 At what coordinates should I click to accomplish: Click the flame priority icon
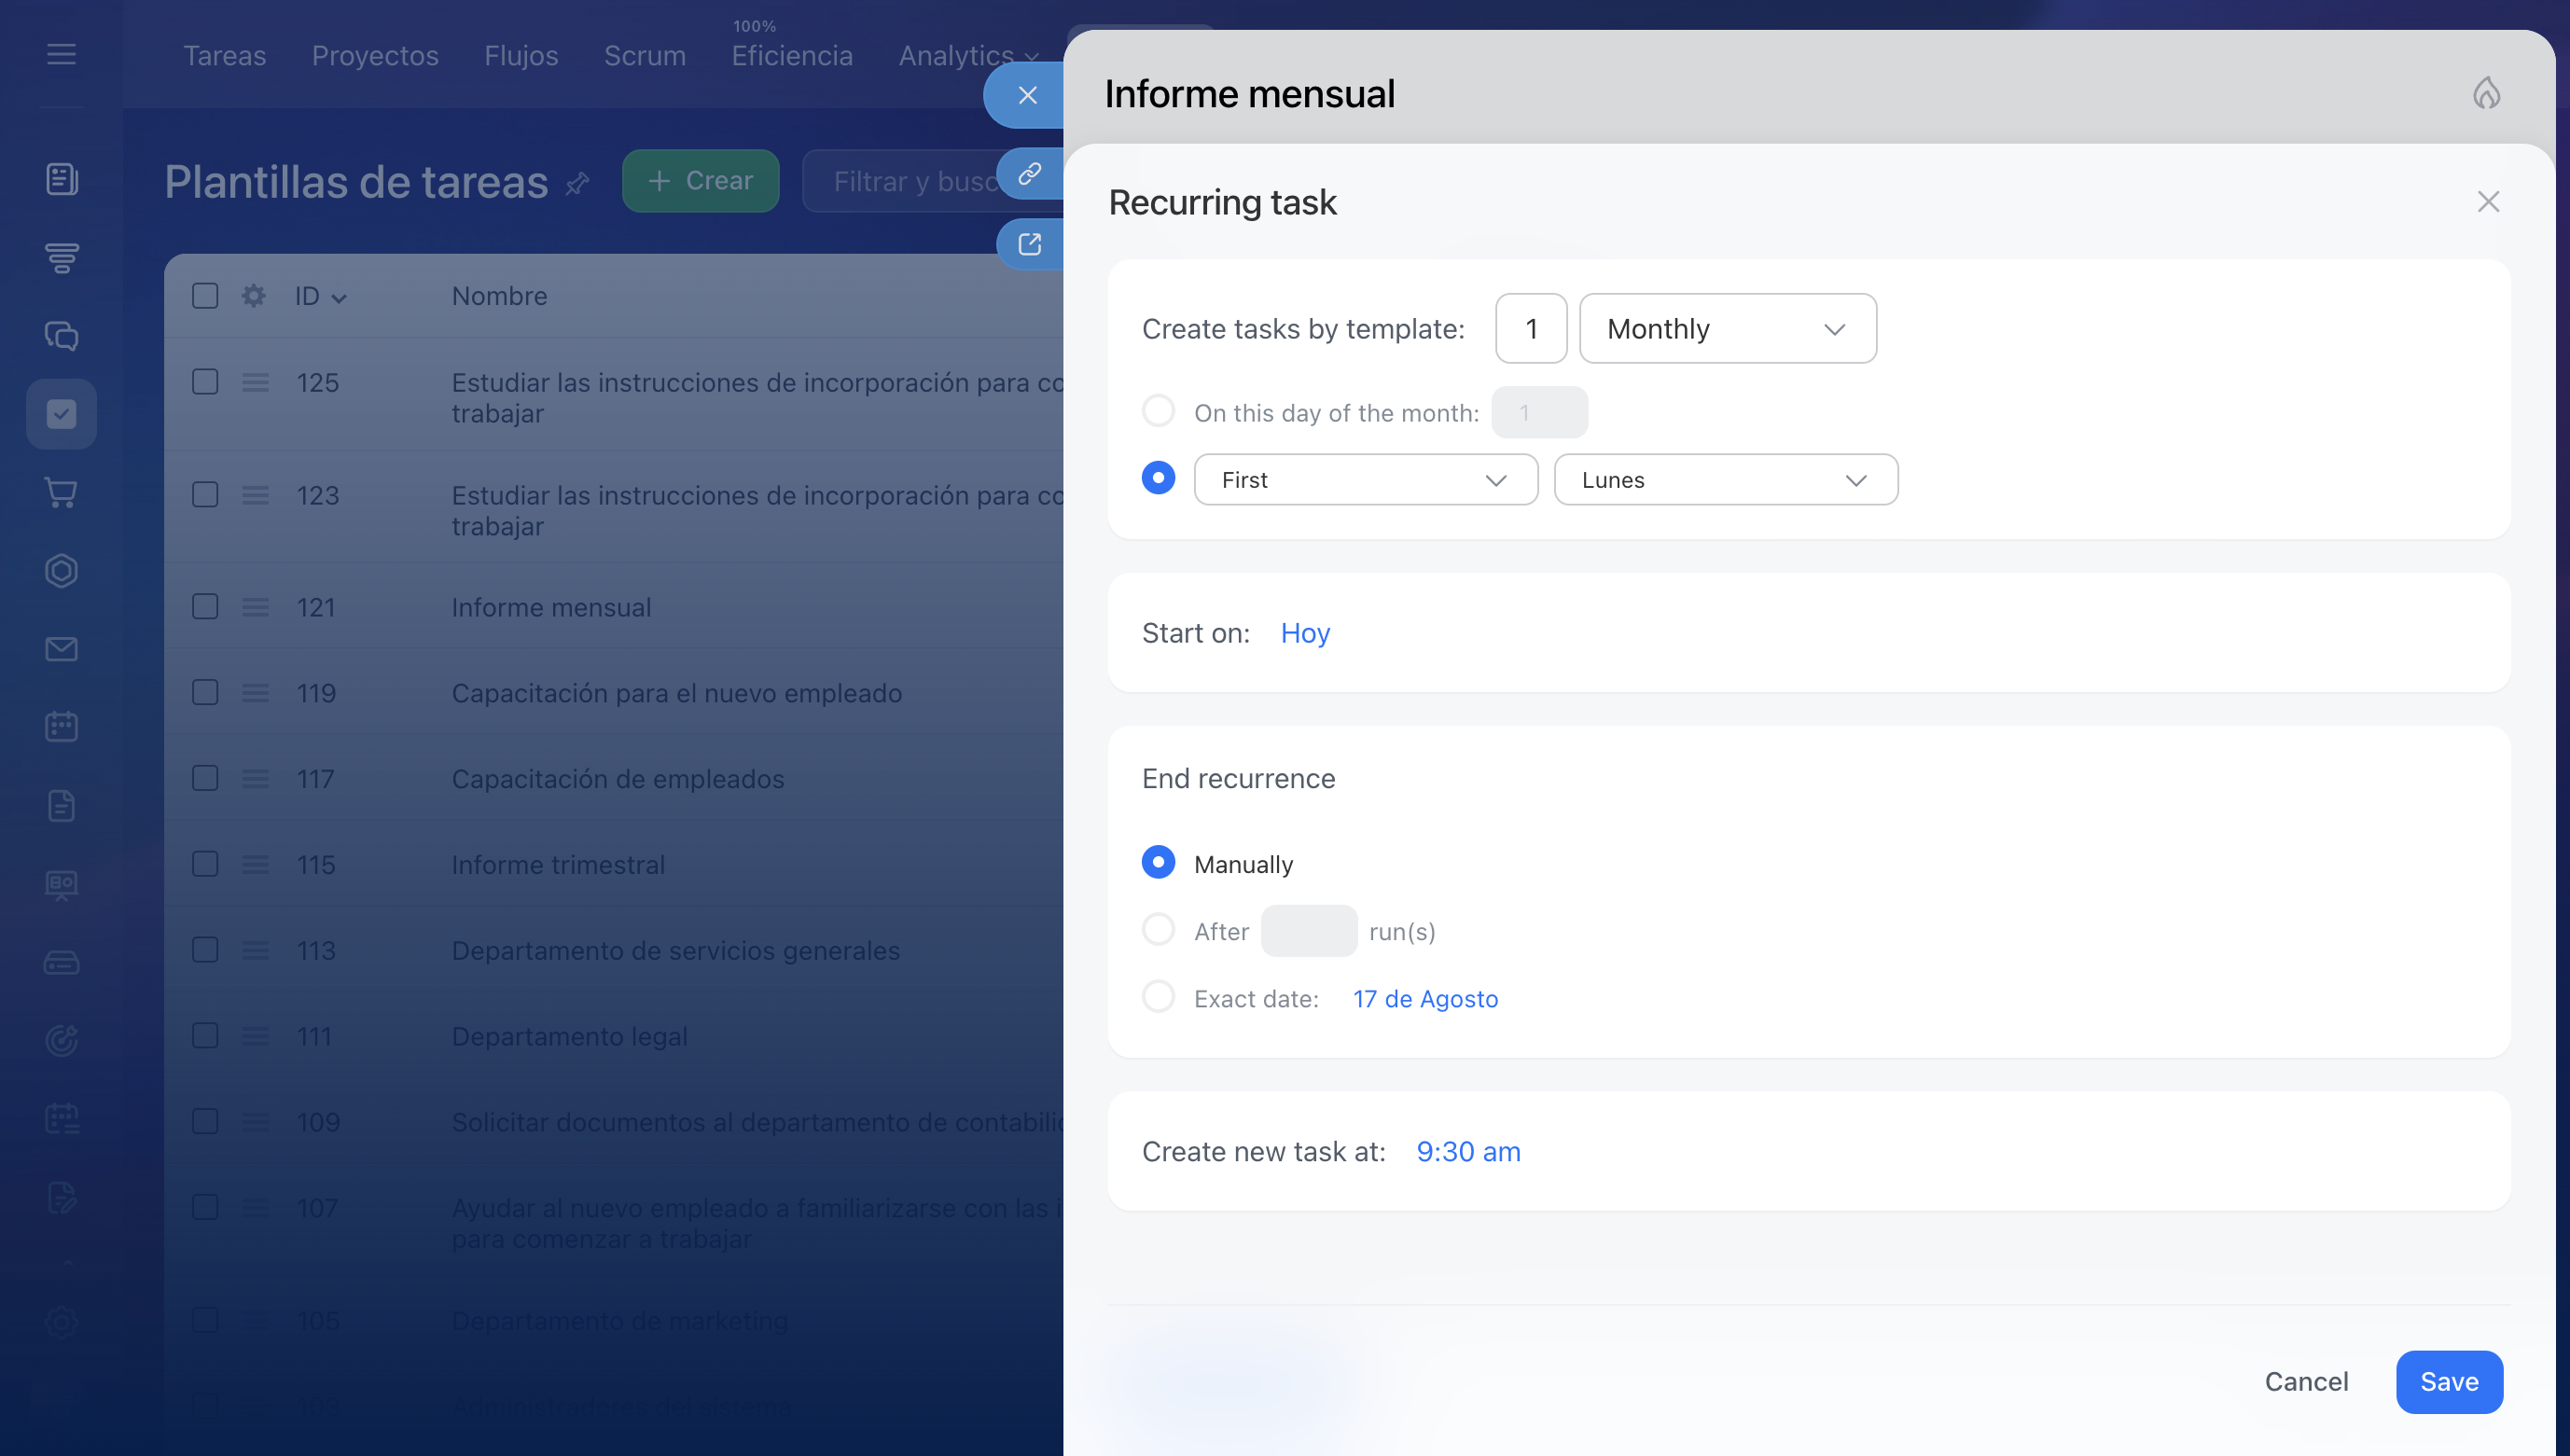2486,94
